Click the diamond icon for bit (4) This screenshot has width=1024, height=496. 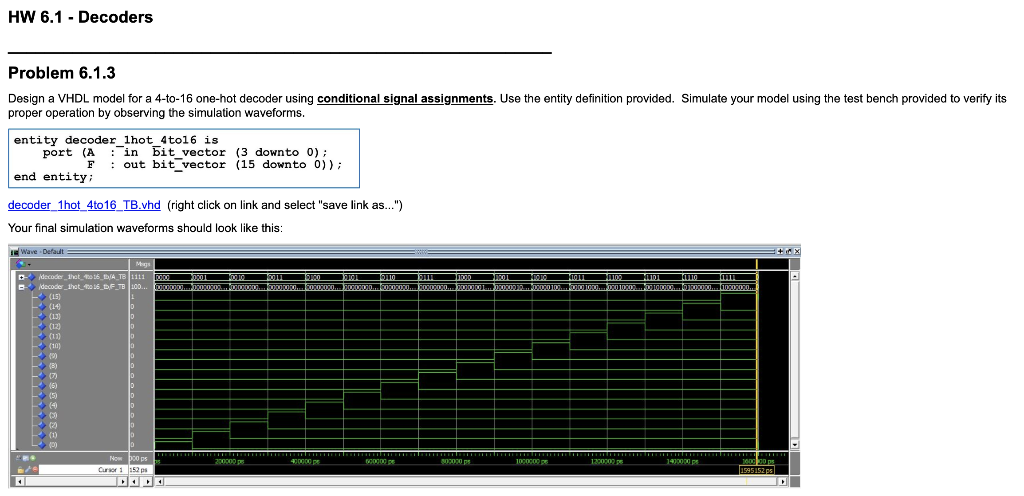click(x=42, y=405)
